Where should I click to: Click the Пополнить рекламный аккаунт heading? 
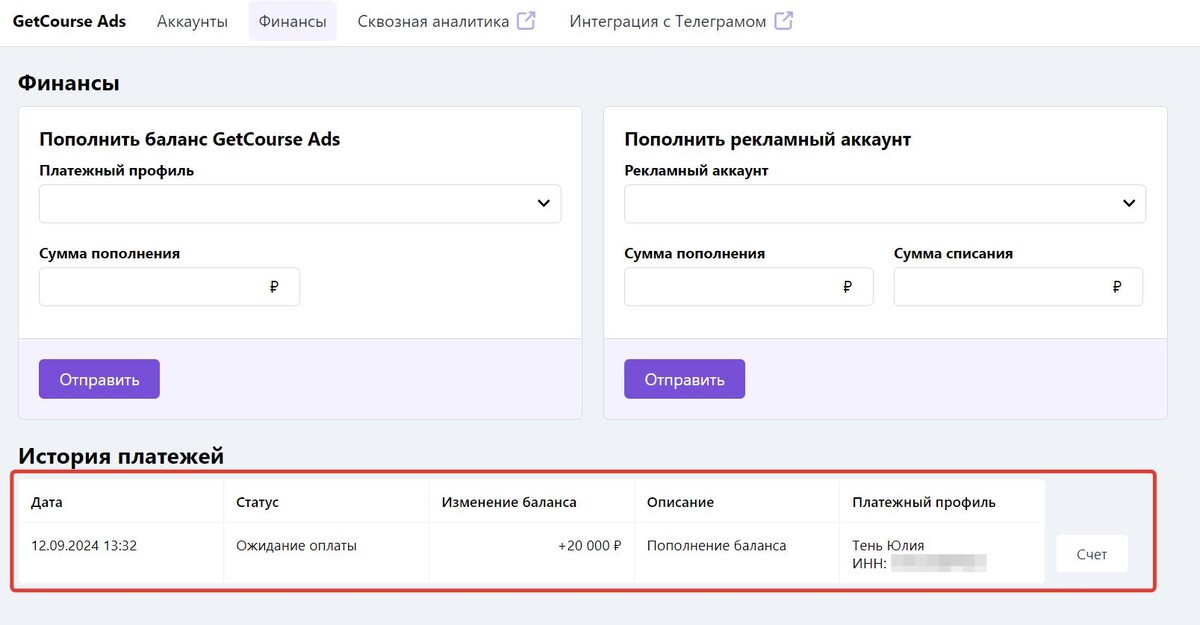coord(768,139)
